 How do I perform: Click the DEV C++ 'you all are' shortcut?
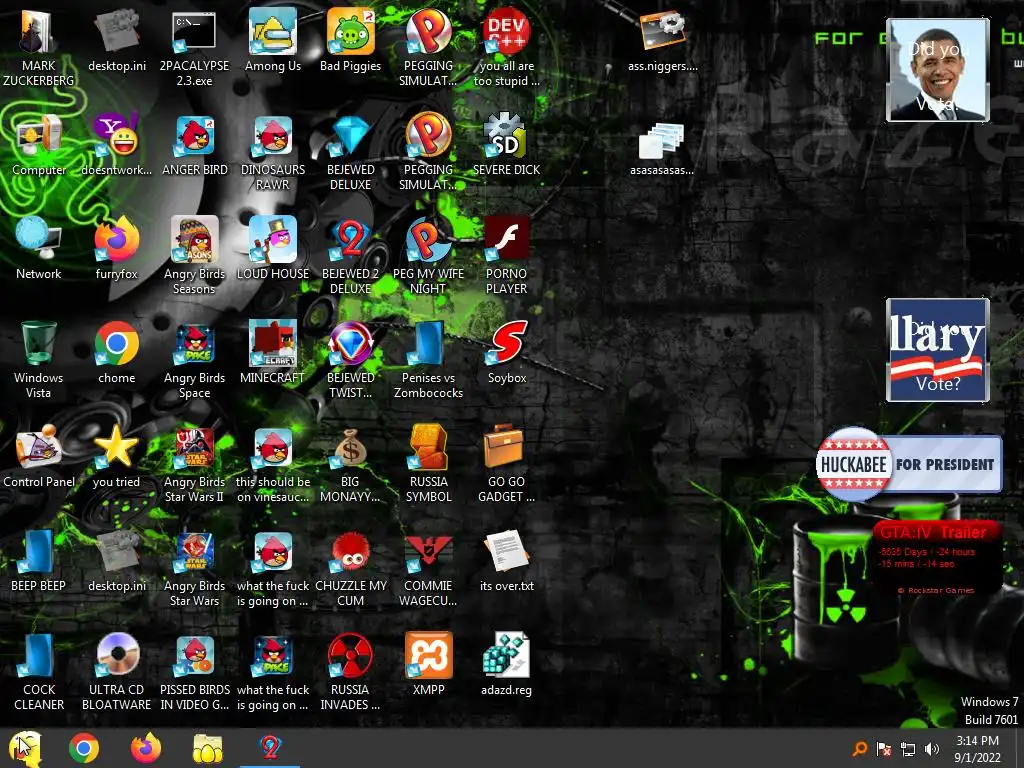(x=507, y=46)
